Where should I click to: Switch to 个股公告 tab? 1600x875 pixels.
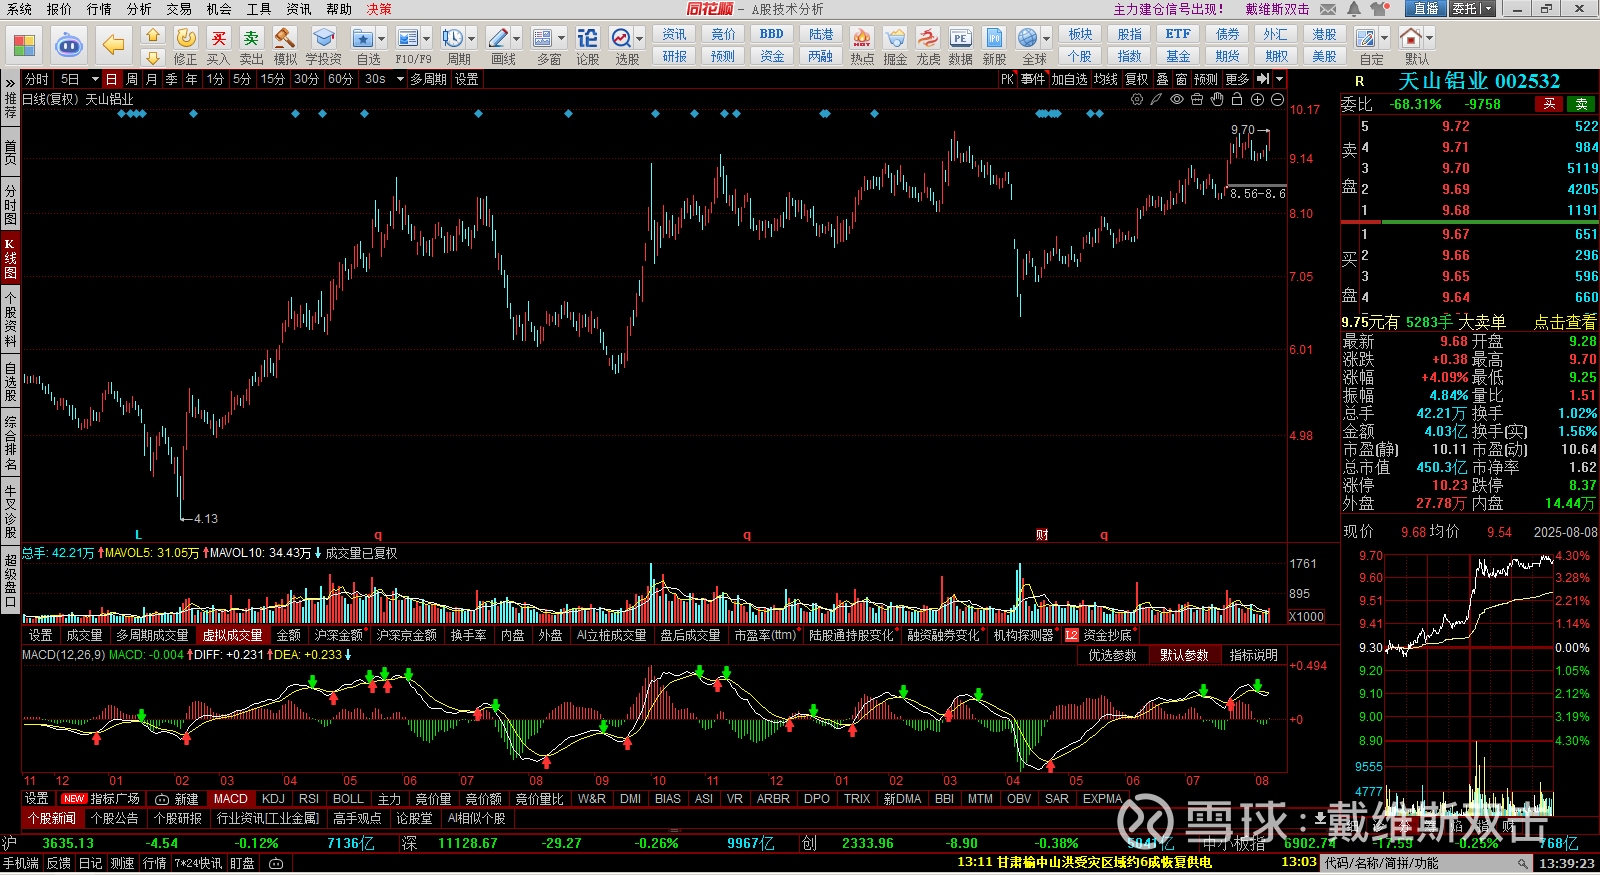click(115, 818)
